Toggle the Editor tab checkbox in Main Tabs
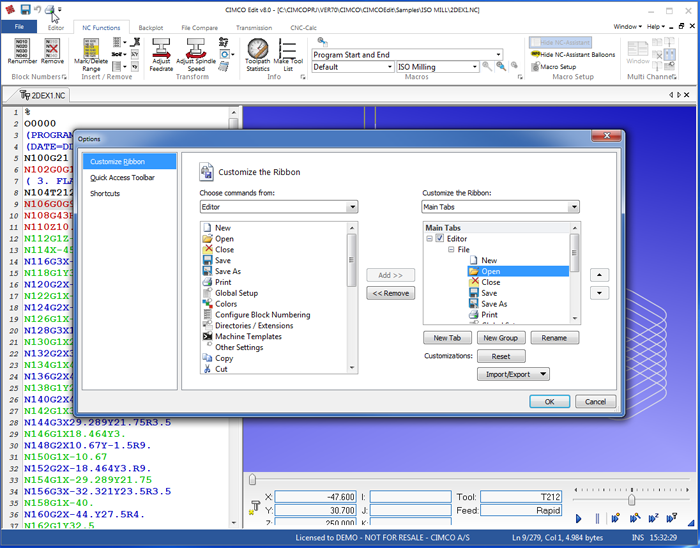 440,238
